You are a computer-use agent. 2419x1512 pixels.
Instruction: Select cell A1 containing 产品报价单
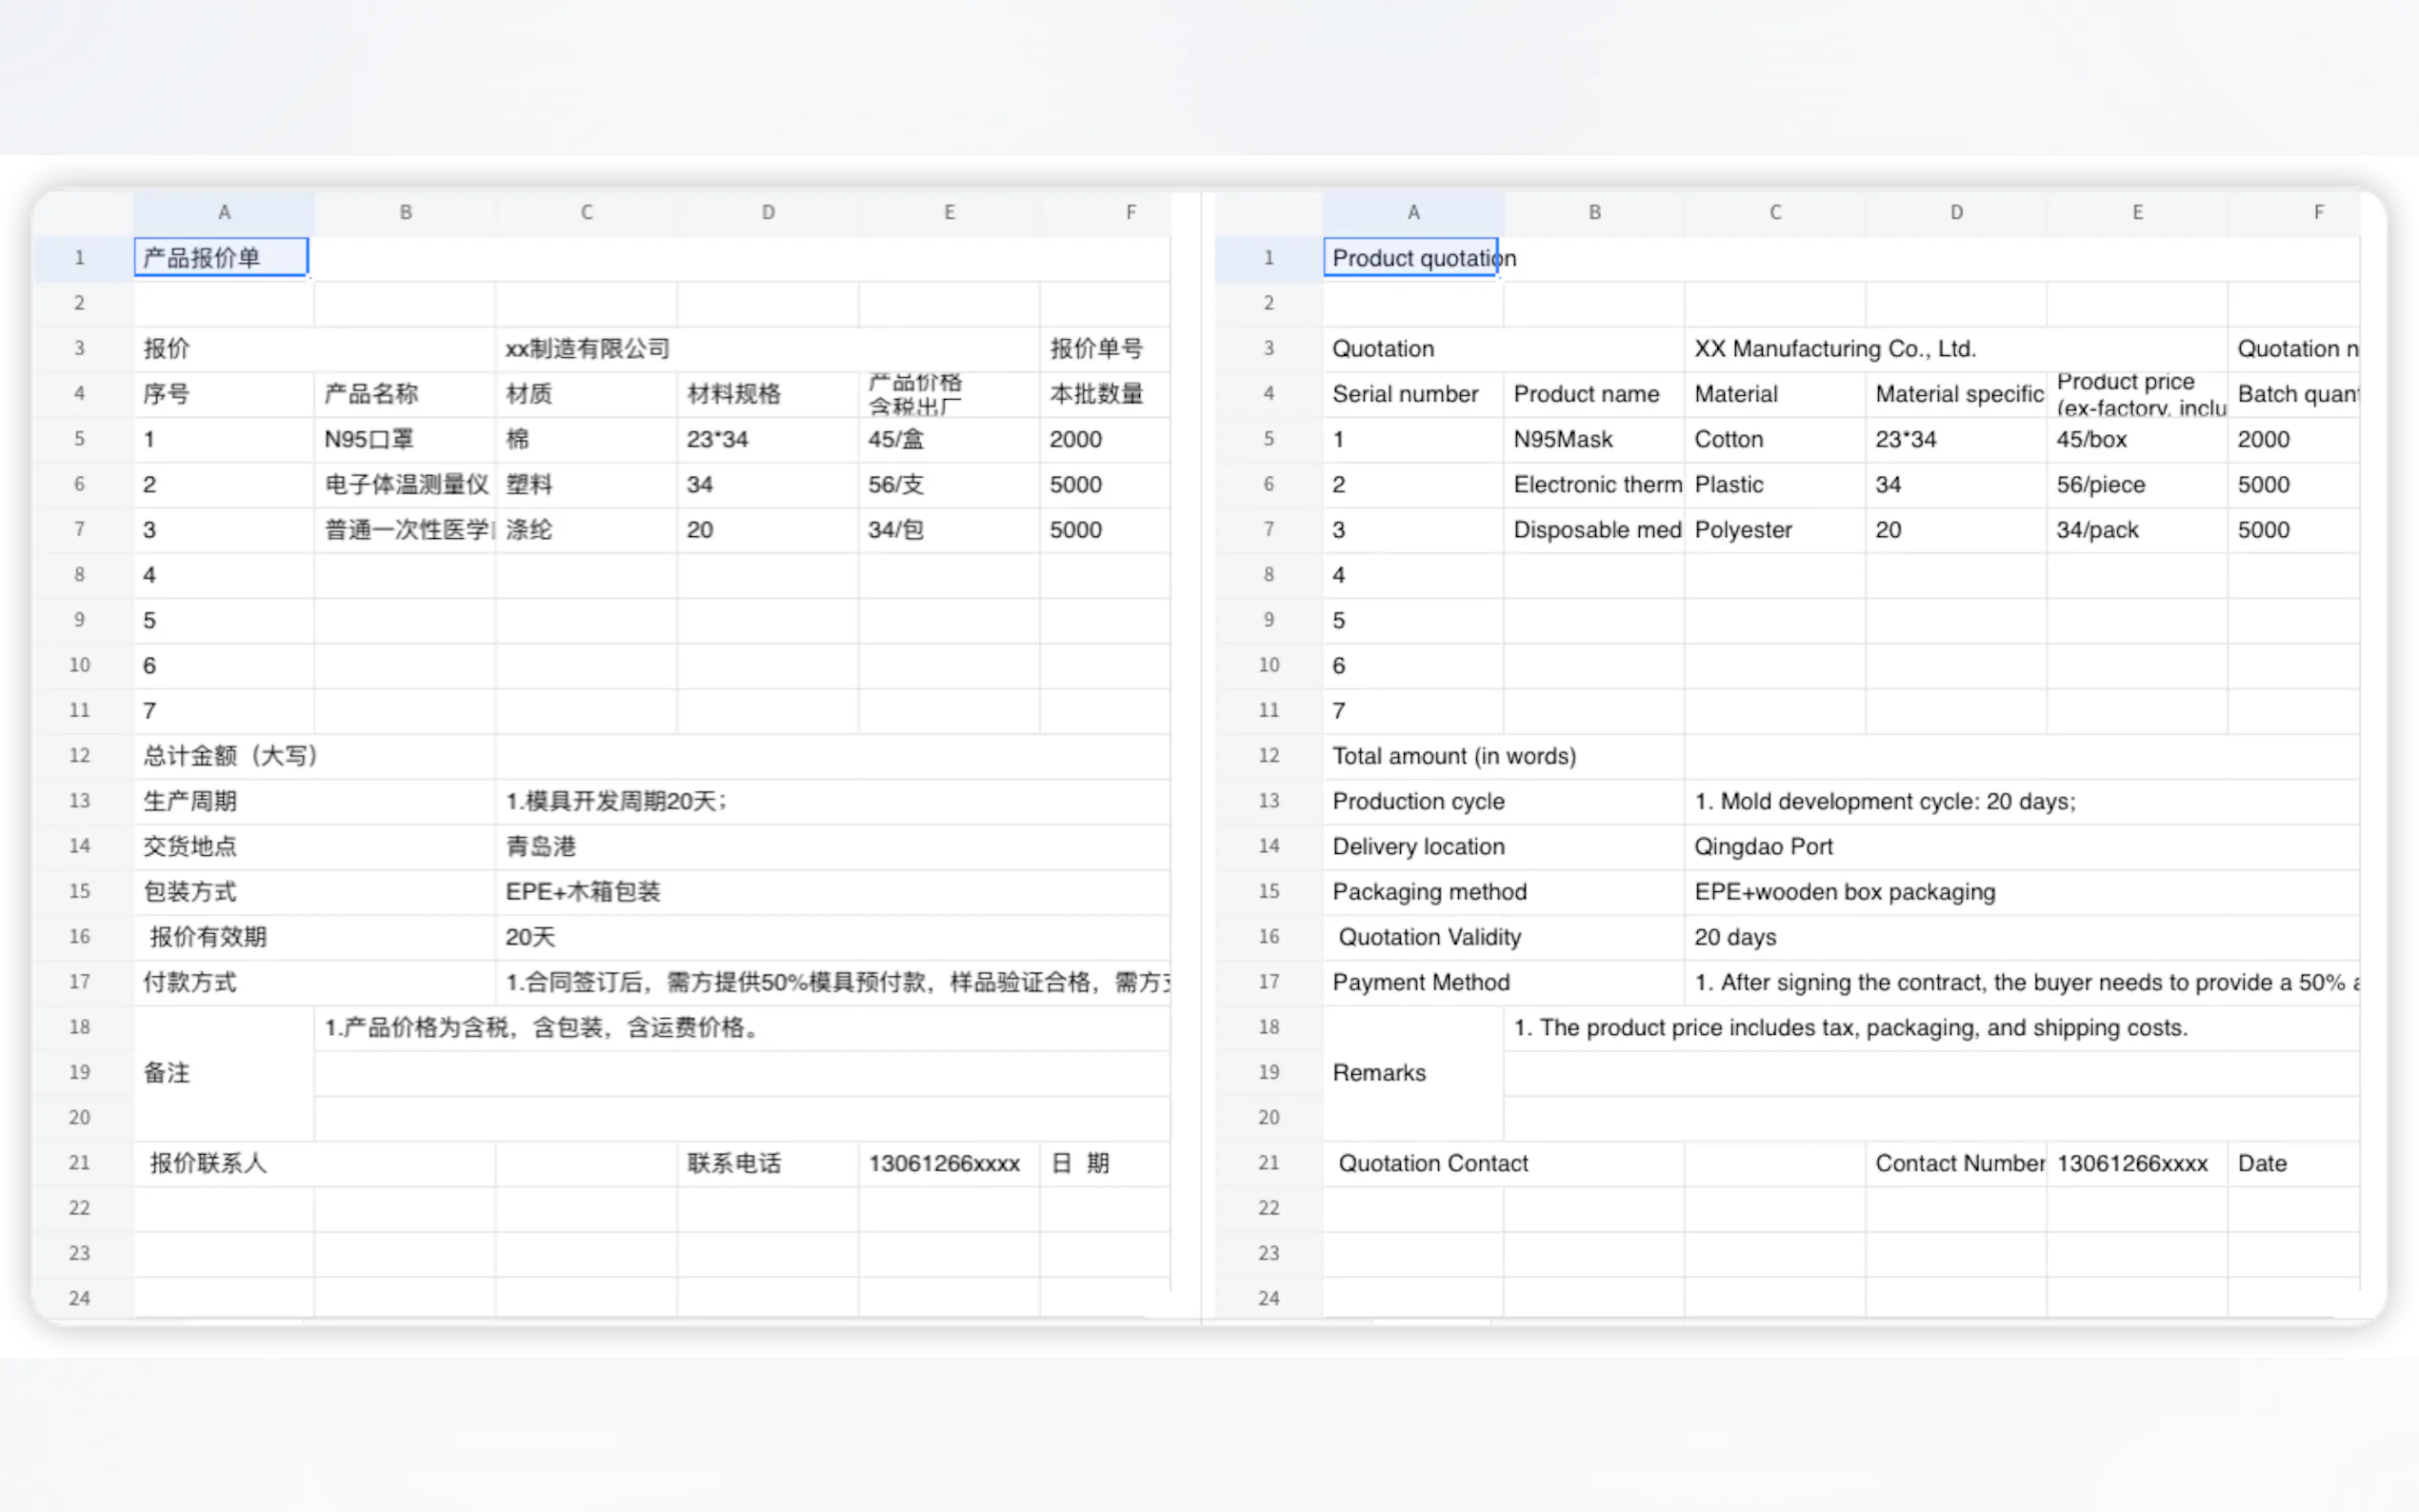[221, 258]
